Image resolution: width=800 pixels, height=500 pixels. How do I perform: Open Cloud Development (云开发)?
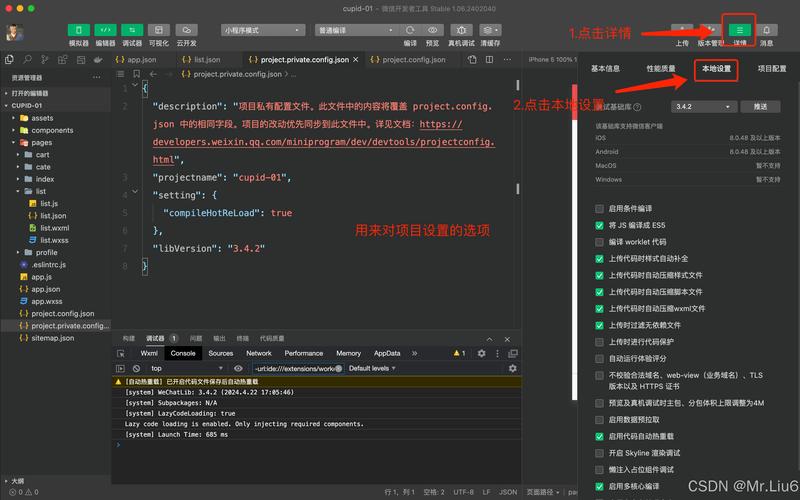tap(186, 30)
